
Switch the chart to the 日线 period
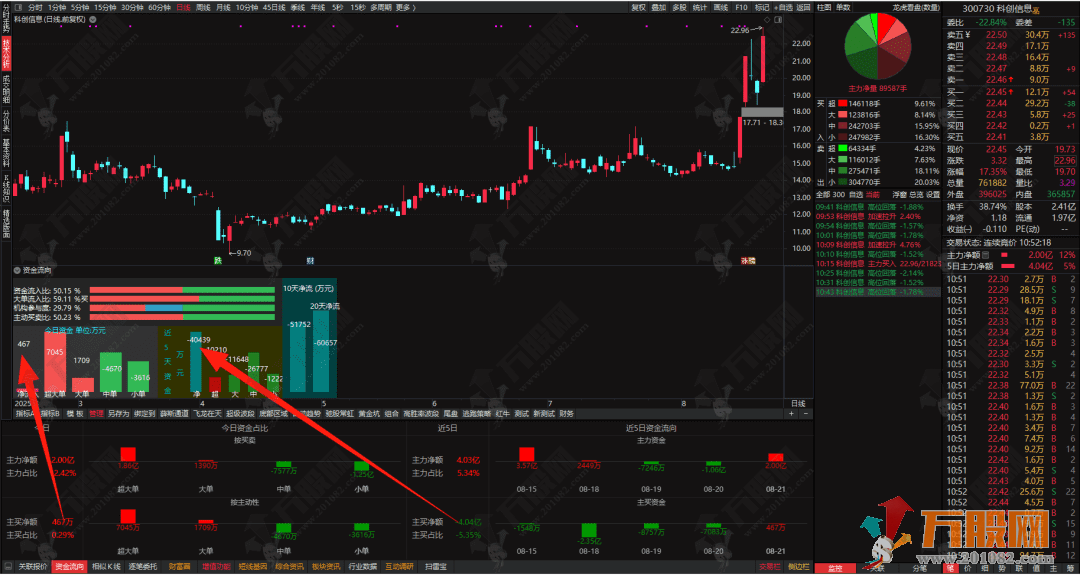(182, 7)
